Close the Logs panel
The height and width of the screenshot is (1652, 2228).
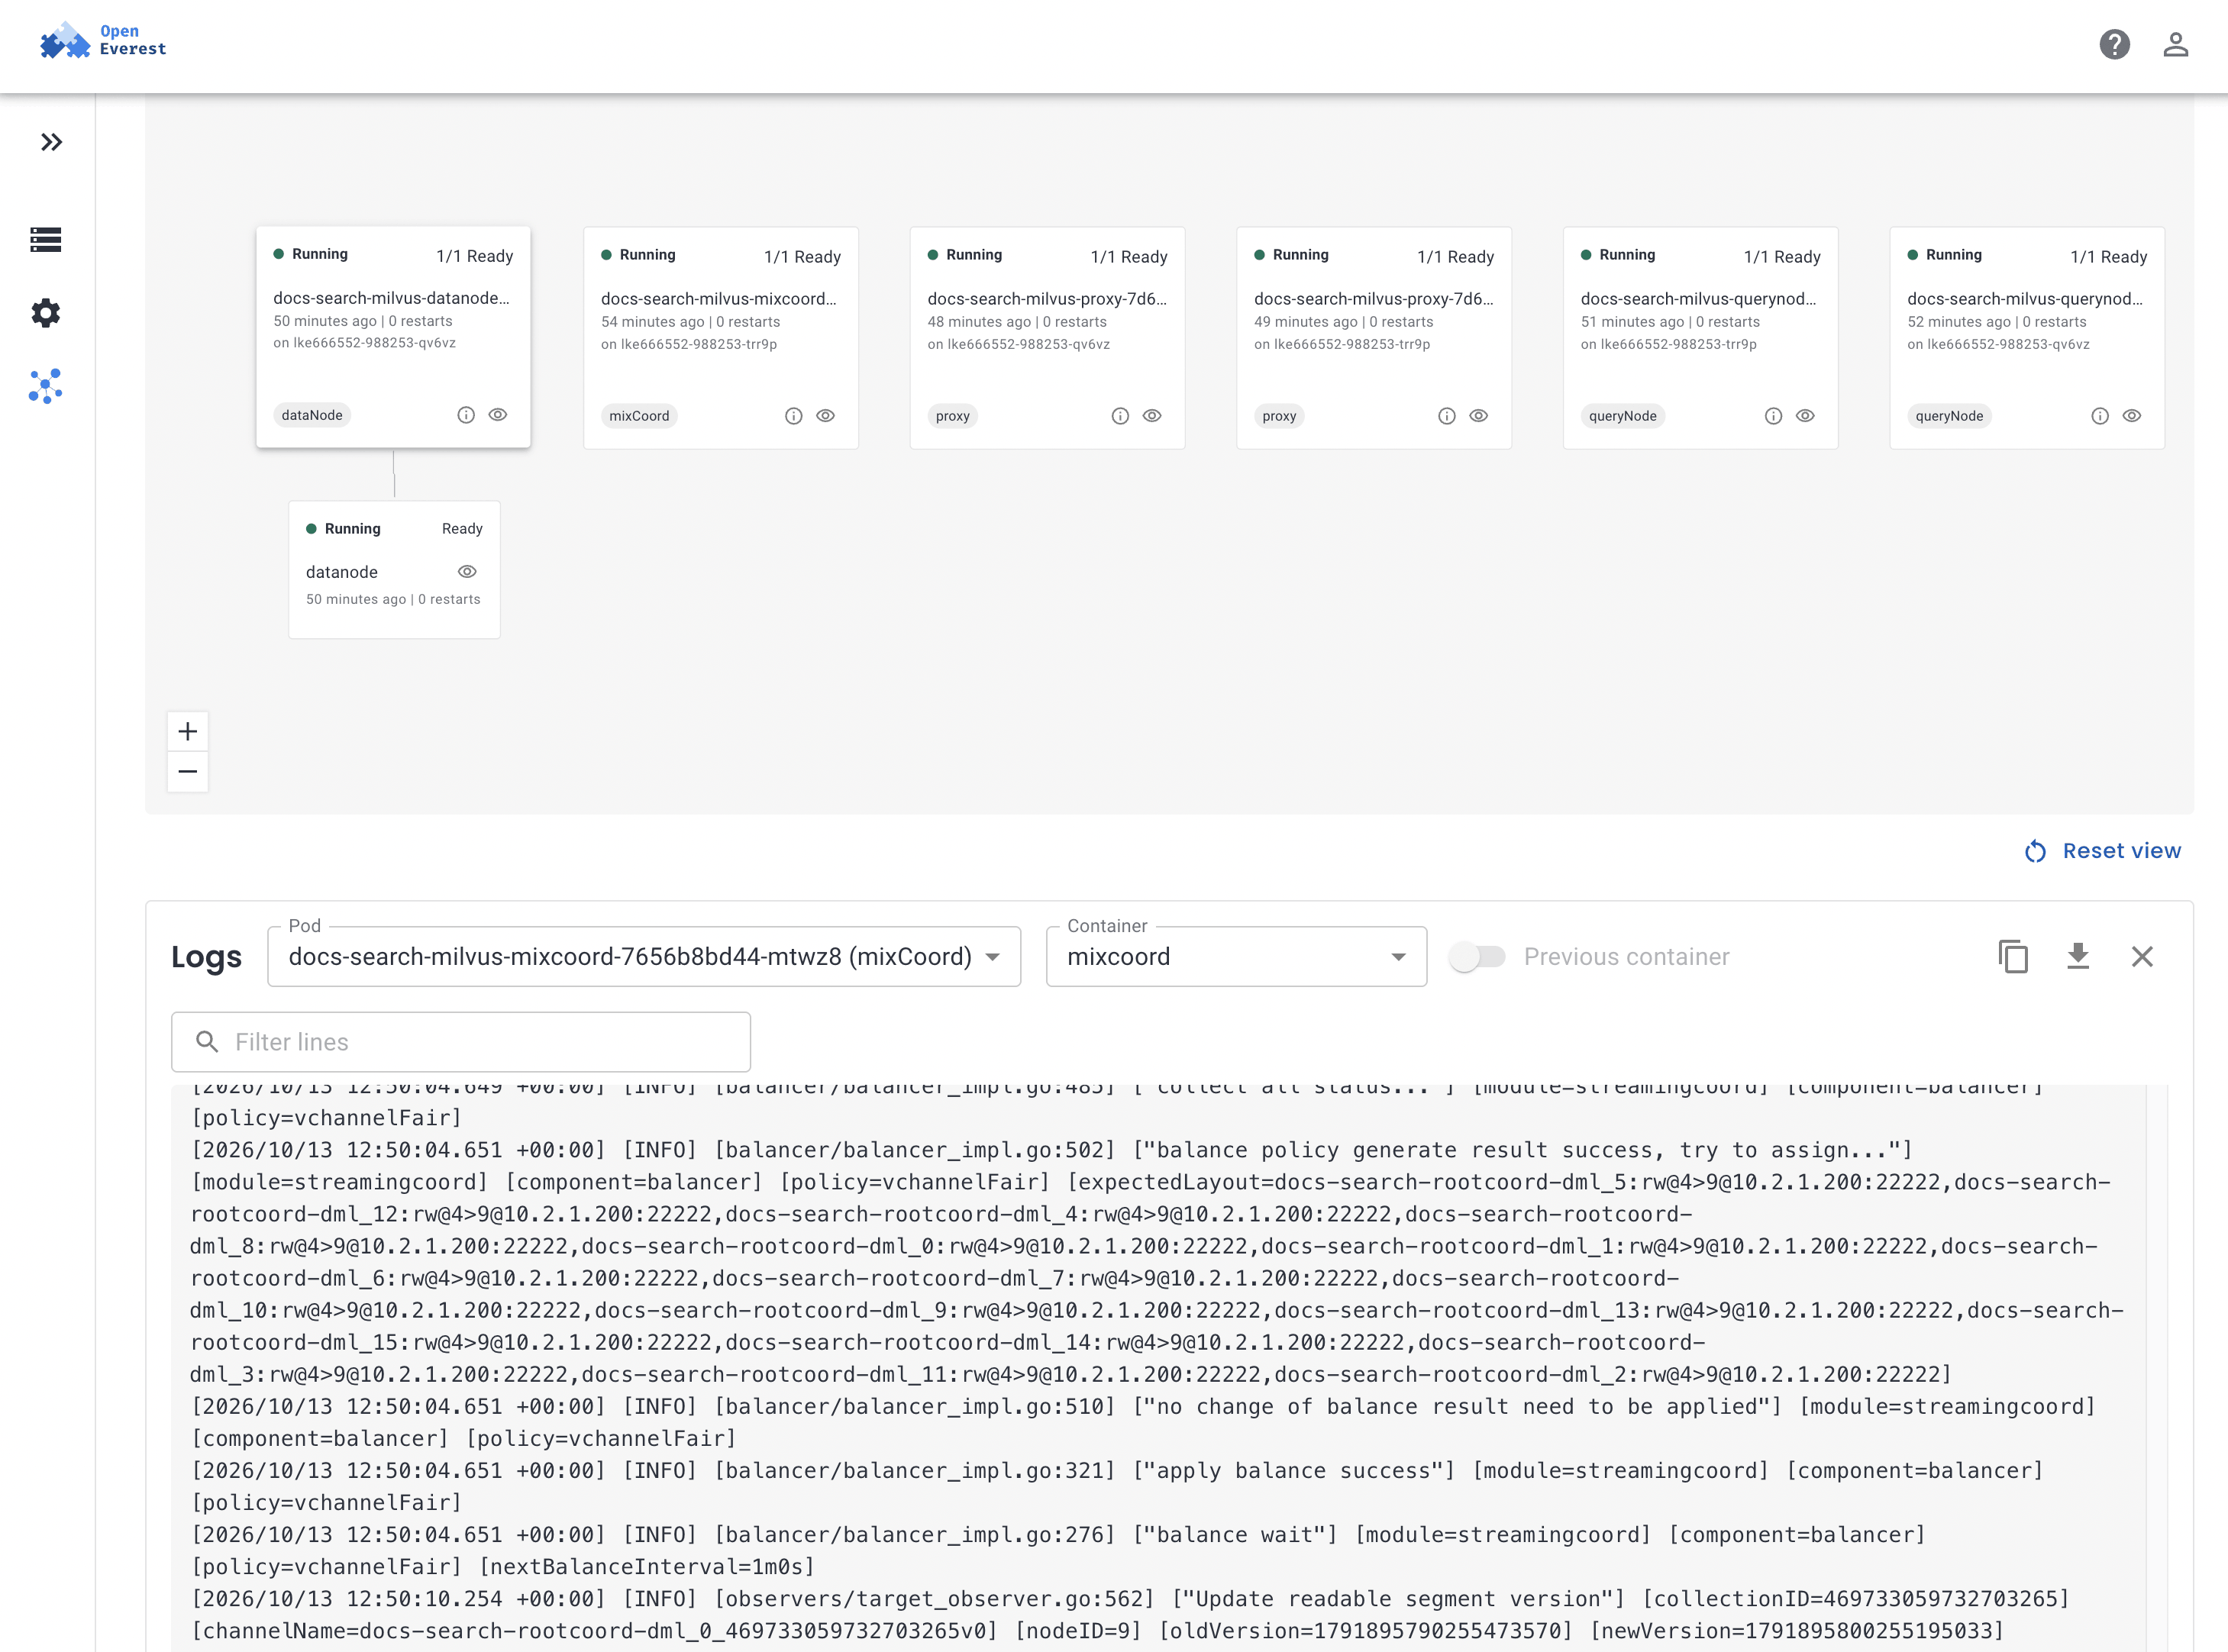pyautogui.click(x=2142, y=957)
